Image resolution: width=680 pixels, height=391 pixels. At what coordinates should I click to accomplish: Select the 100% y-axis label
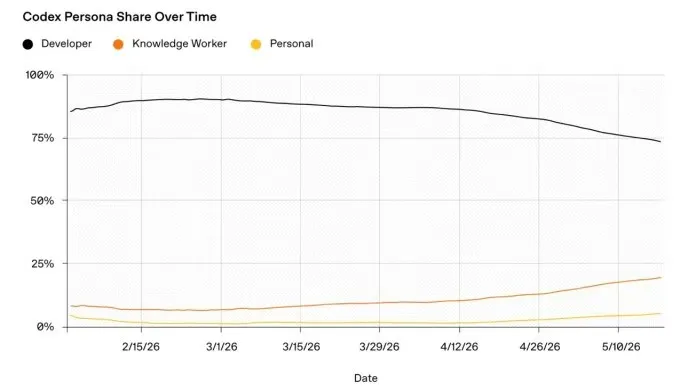coord(40,75)
